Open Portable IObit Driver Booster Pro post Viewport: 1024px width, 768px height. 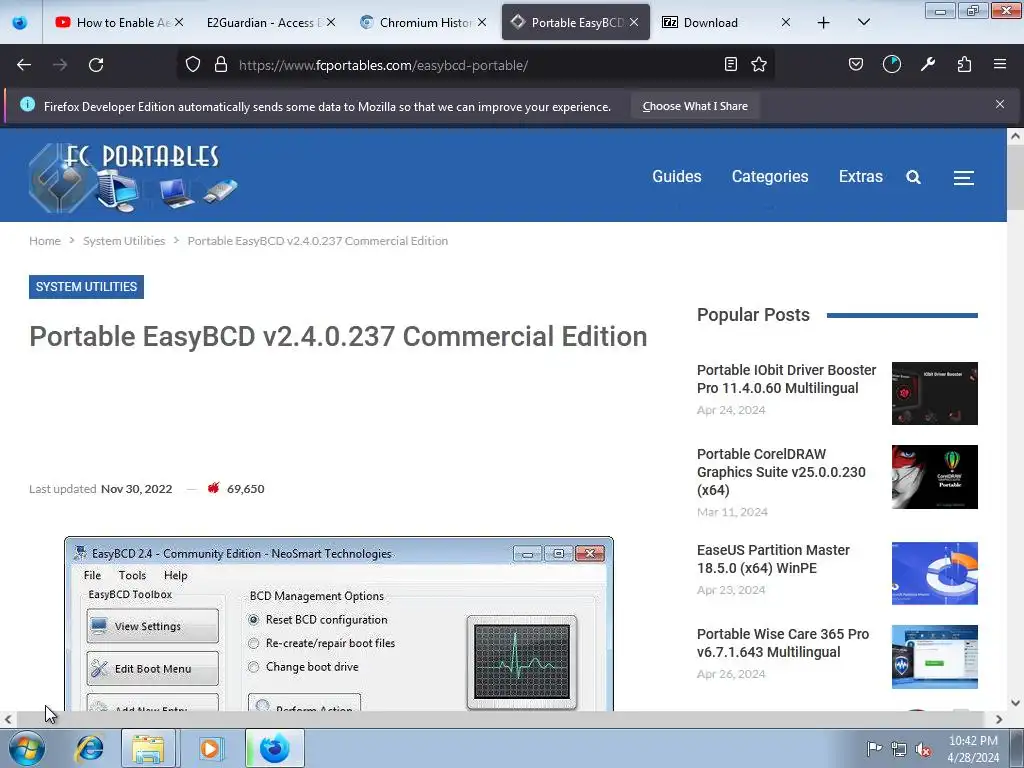(x=786, y=379)
